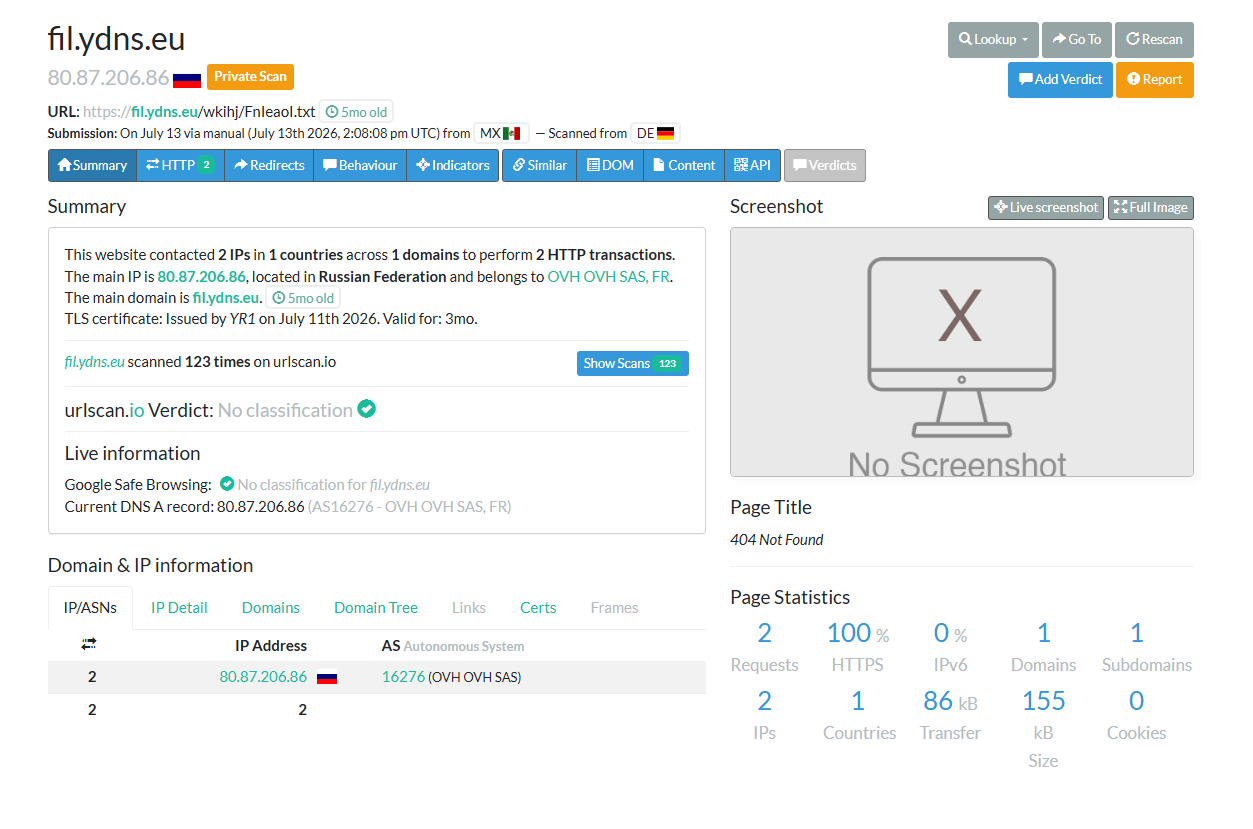Screen dimensions: 1253x829
Task: Add a verdict using Add Verdict
Action: coord(1060,80)
